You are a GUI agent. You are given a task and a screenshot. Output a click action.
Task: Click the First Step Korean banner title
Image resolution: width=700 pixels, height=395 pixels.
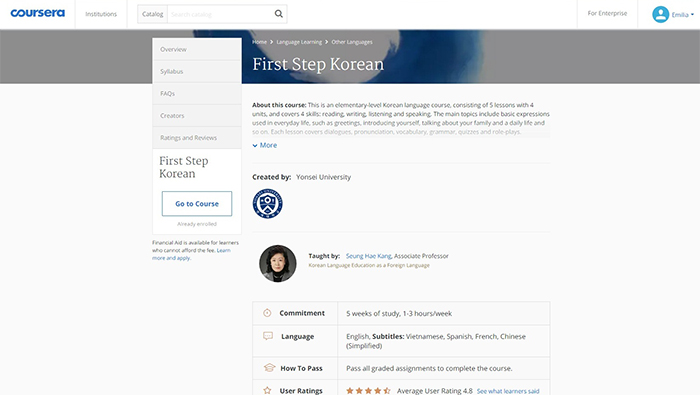click(318, 64)
